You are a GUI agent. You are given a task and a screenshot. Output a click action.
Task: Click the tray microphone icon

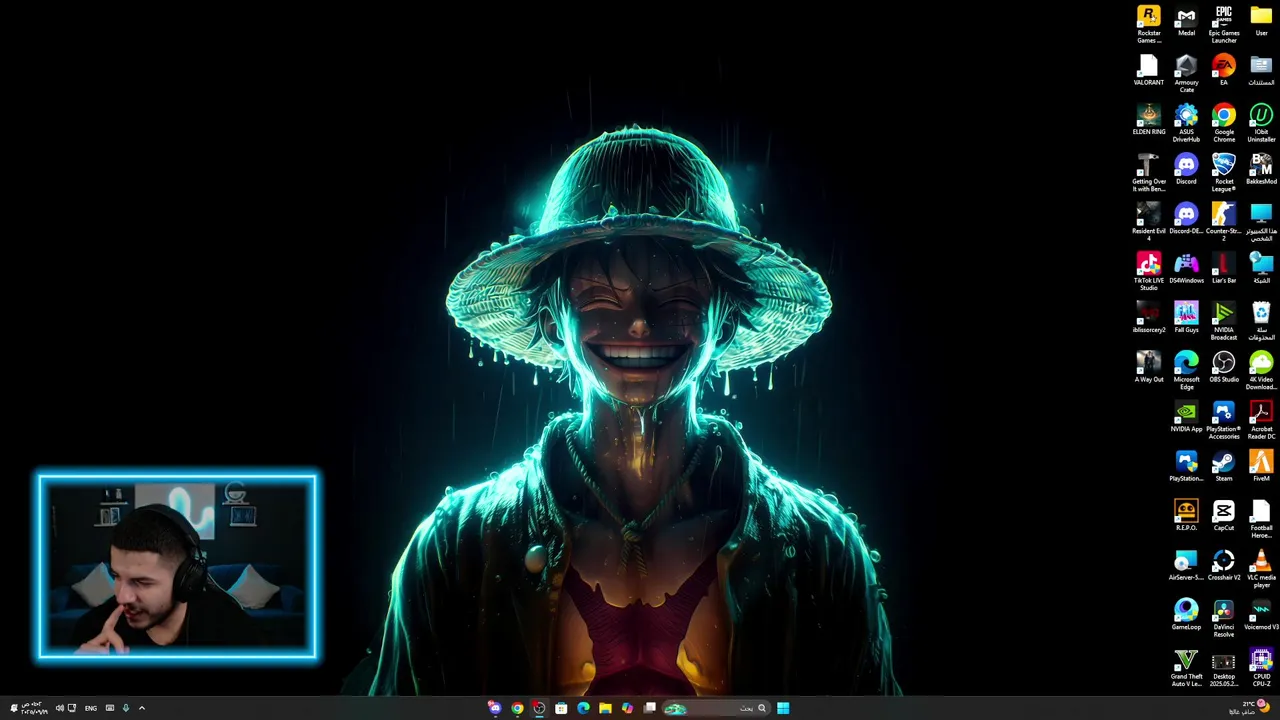tap(126, 708)
